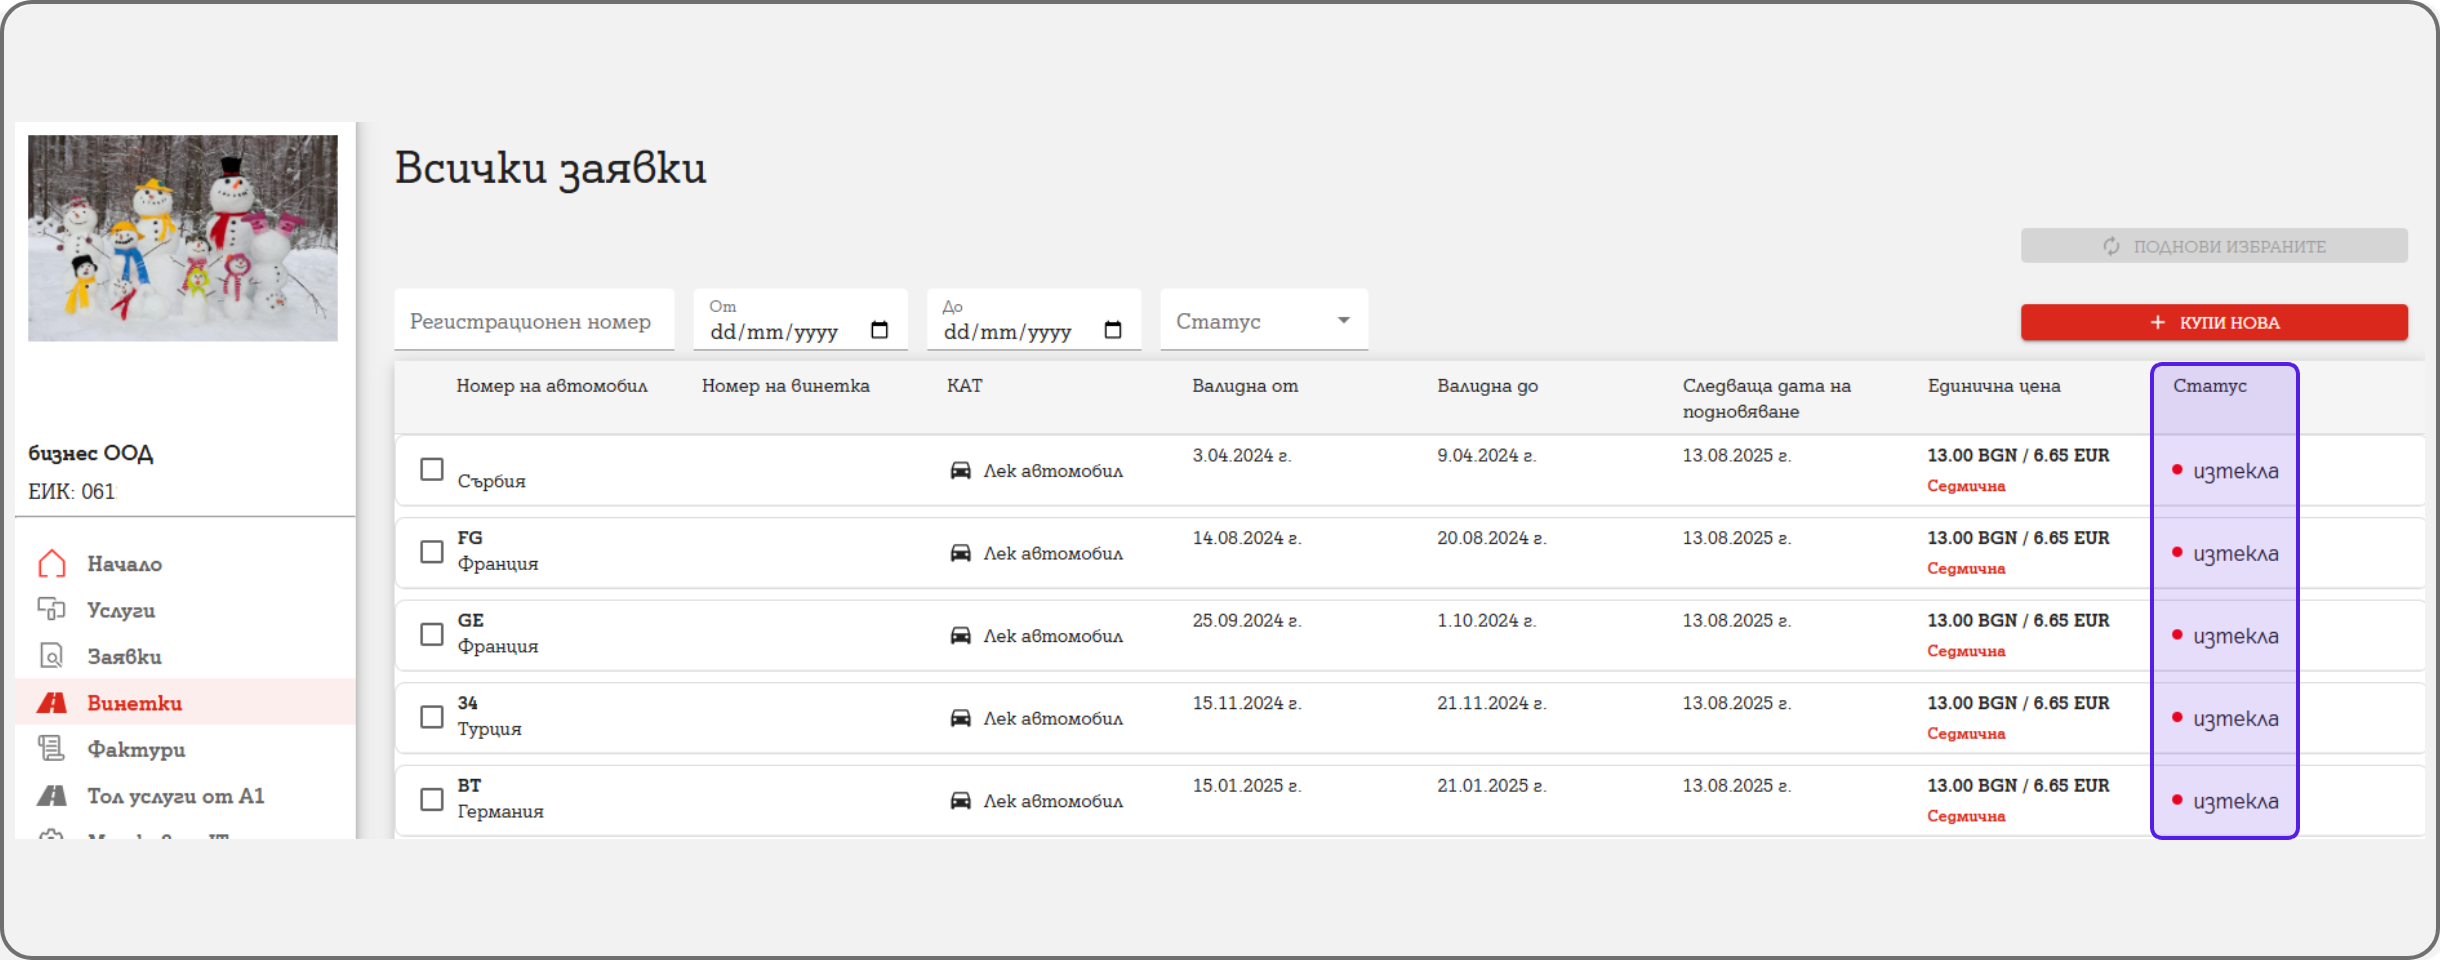This screenshot has height=960, width=2440.
Task: Click the snowmen profile picture
Action: coord(183,239)
